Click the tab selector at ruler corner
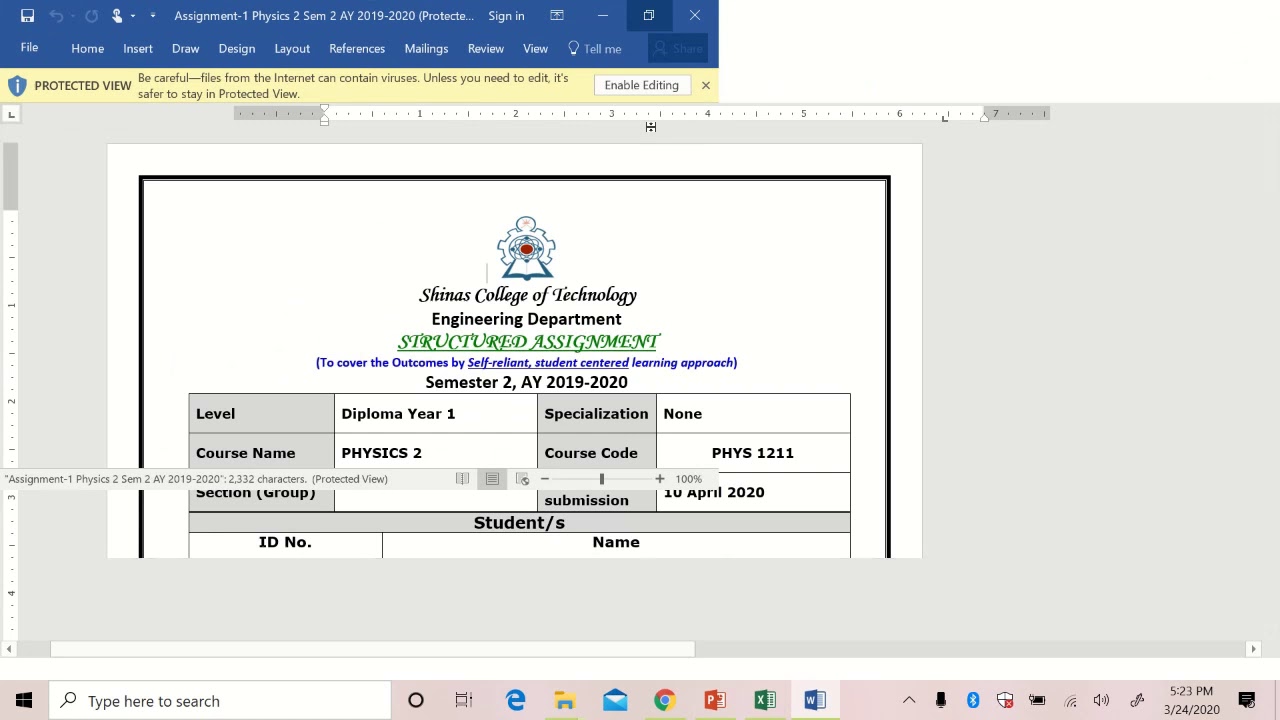 click(11, 115)
